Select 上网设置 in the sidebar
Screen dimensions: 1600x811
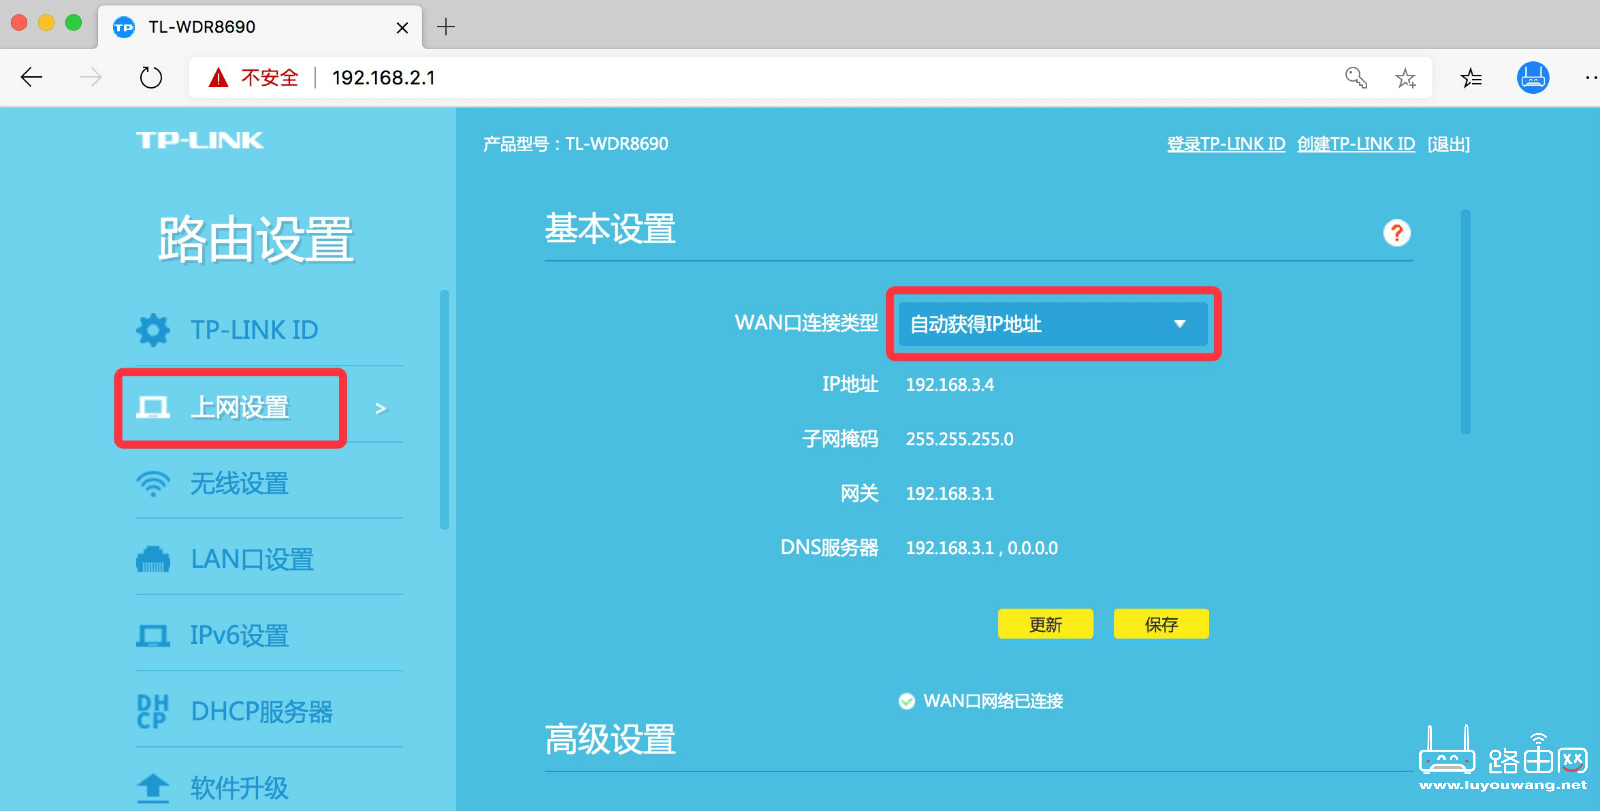coord(239,408)
